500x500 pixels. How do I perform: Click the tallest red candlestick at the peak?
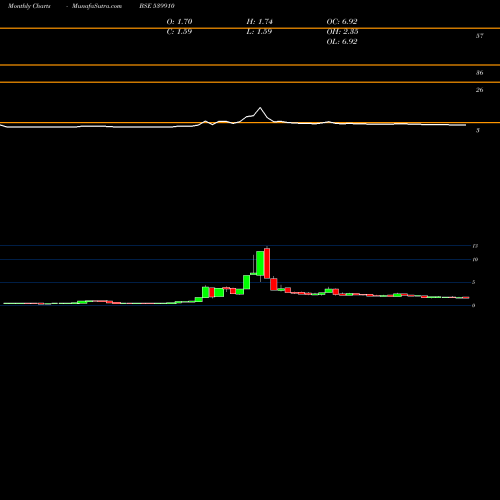(x=267, y=263)
